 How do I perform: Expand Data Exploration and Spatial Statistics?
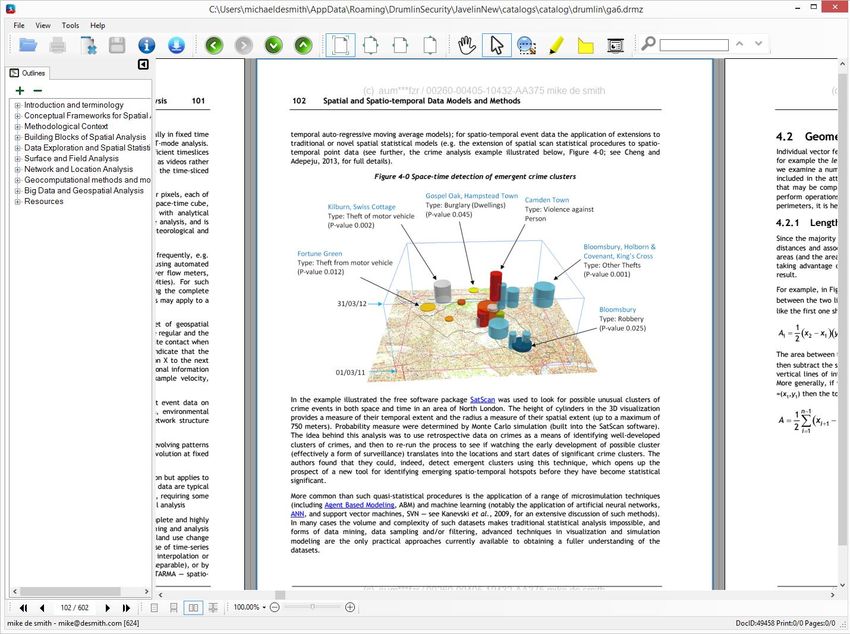[x=17, y=148]
